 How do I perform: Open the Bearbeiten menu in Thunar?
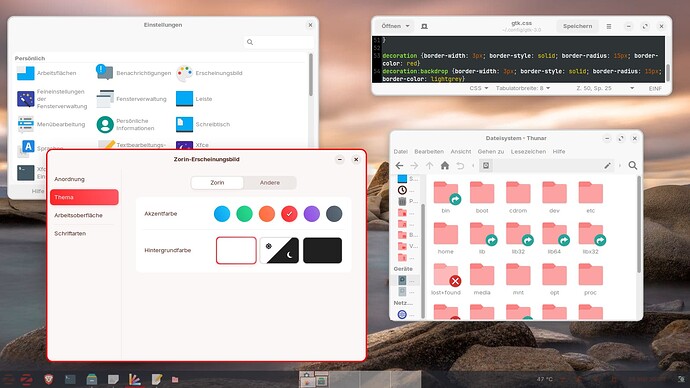tap(429, 151)
